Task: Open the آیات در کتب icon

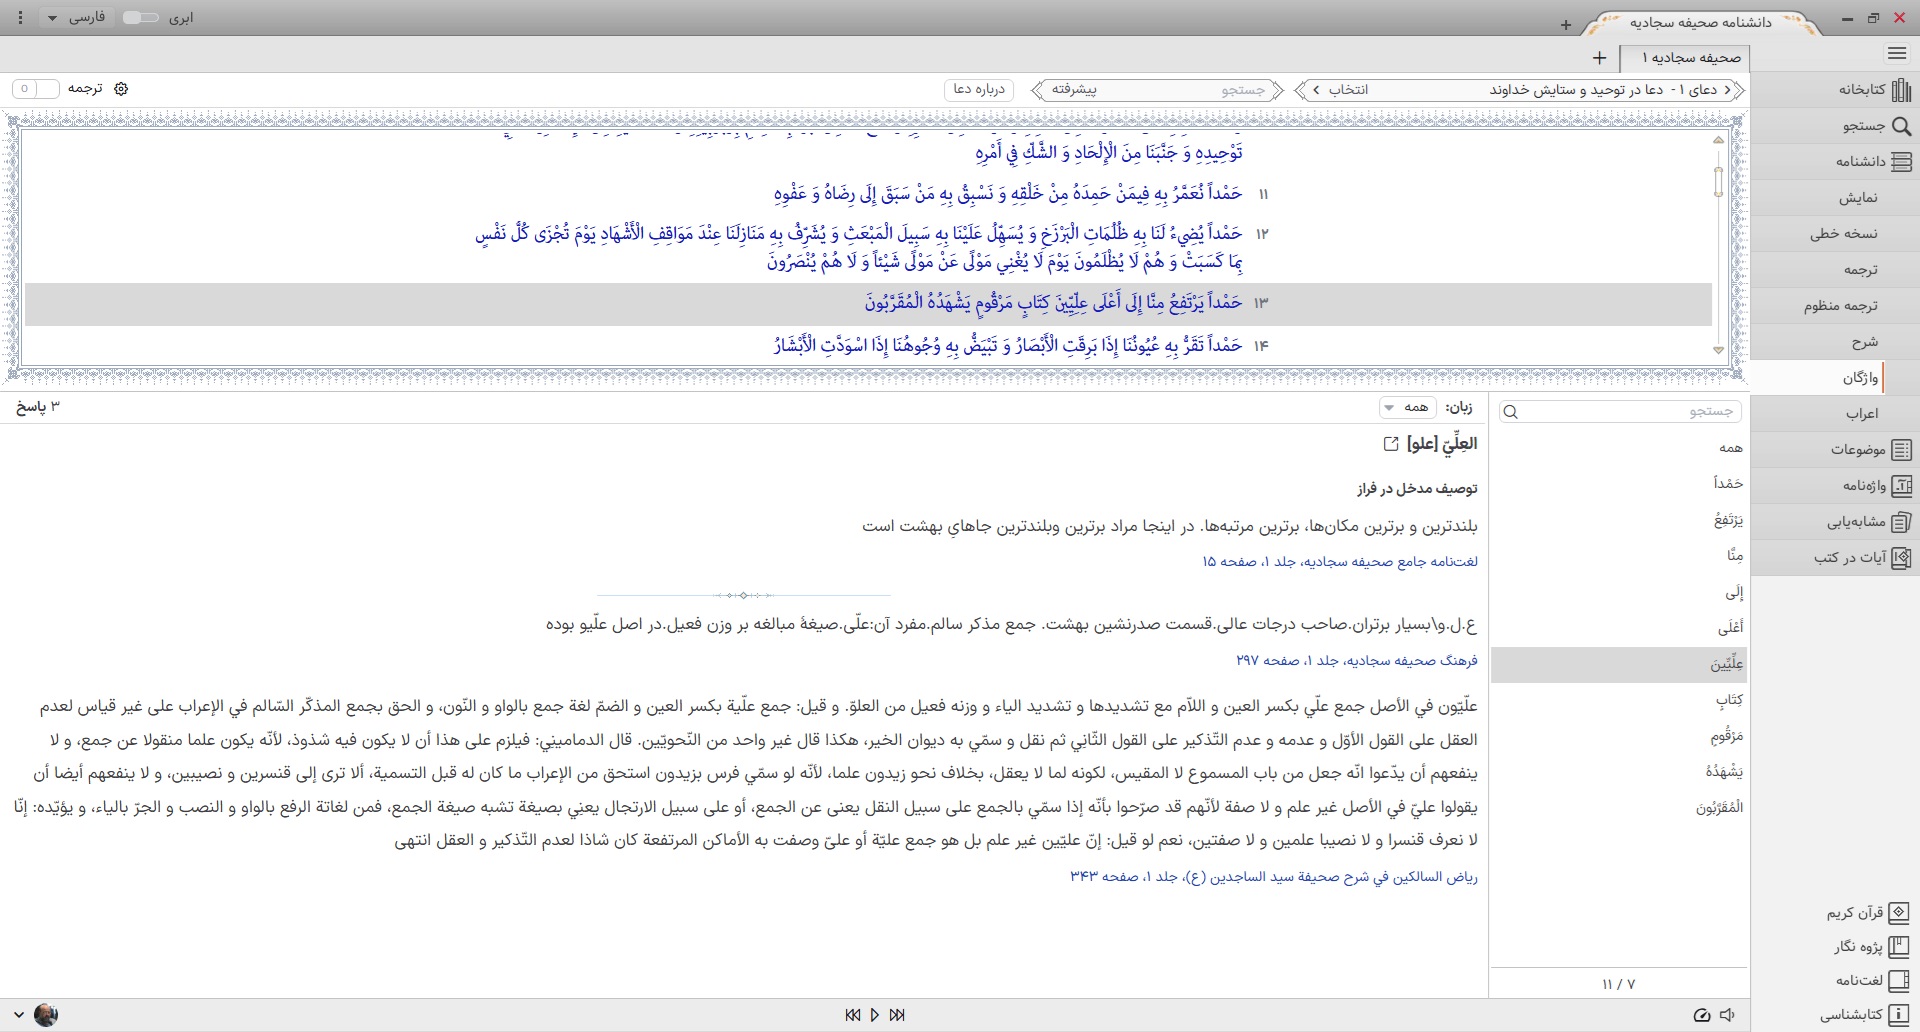Action: 1902,558
